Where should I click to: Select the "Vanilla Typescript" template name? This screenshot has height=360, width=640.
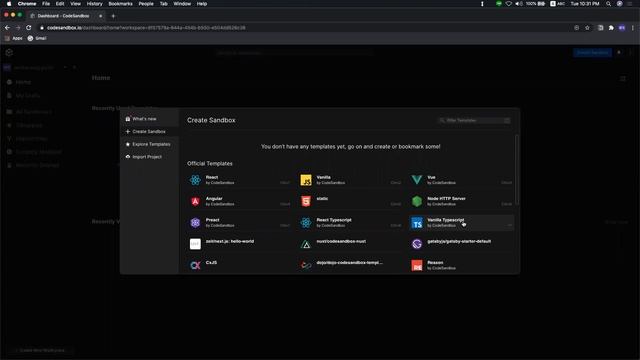pos(445,220)
